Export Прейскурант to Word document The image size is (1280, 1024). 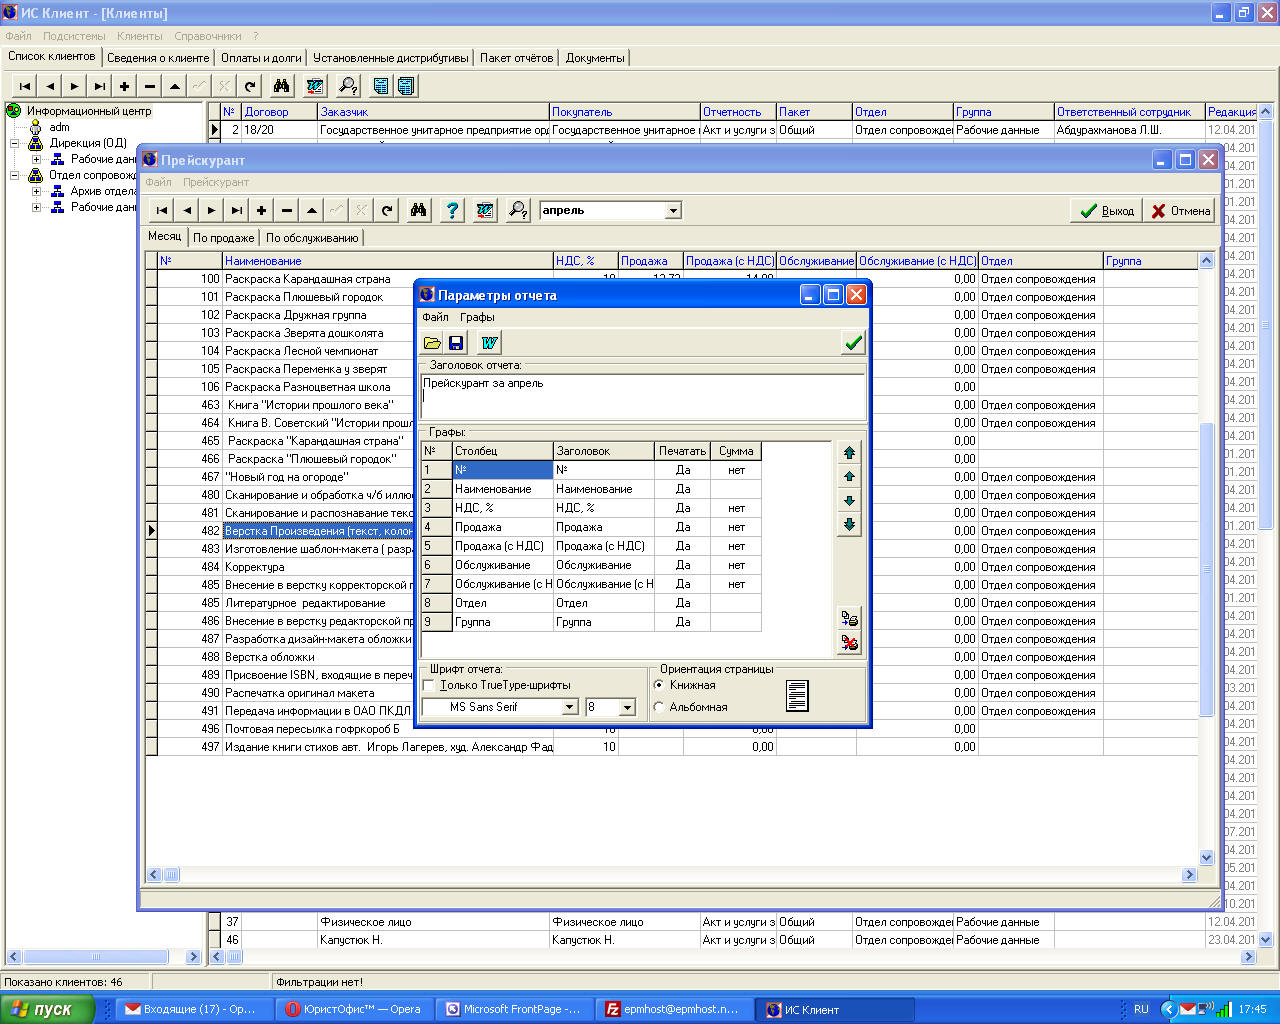pos(485,210)
